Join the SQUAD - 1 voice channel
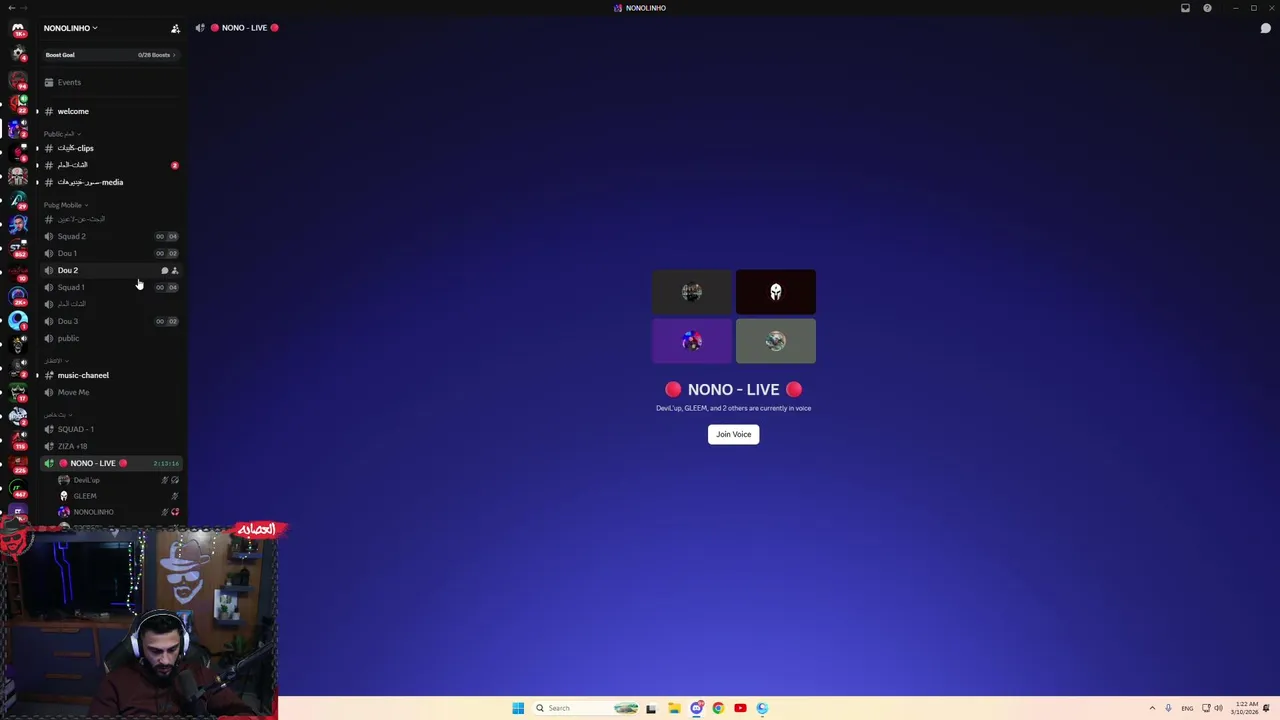1280x720 pixels. tap(110, 429)
